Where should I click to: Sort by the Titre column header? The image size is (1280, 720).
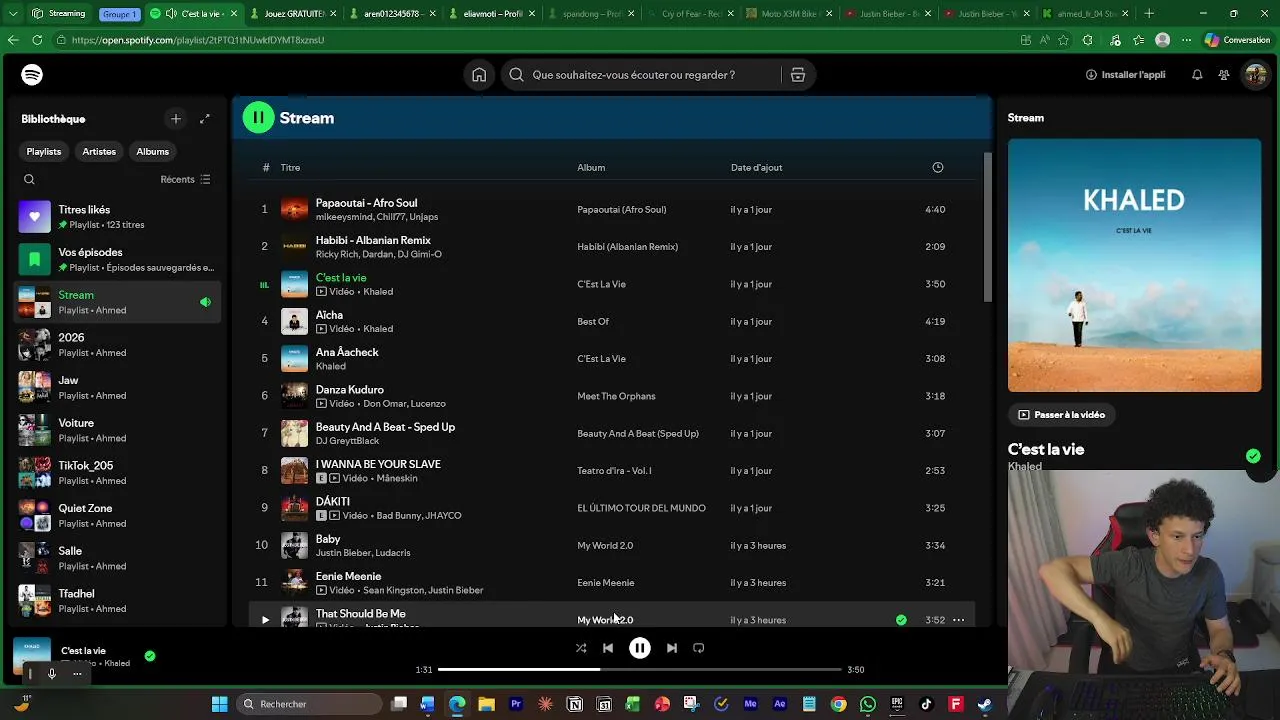pos(290,168)
